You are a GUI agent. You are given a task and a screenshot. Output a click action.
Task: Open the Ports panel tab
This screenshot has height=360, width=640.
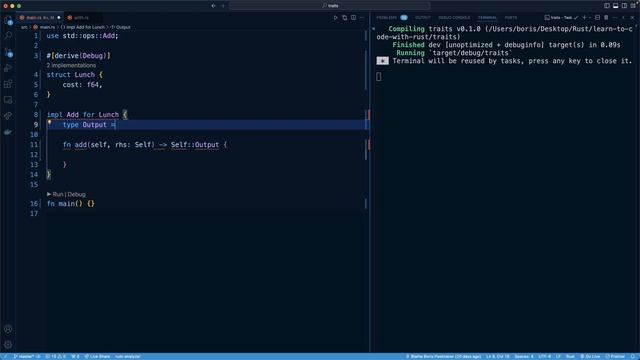[x=511, y=18]
